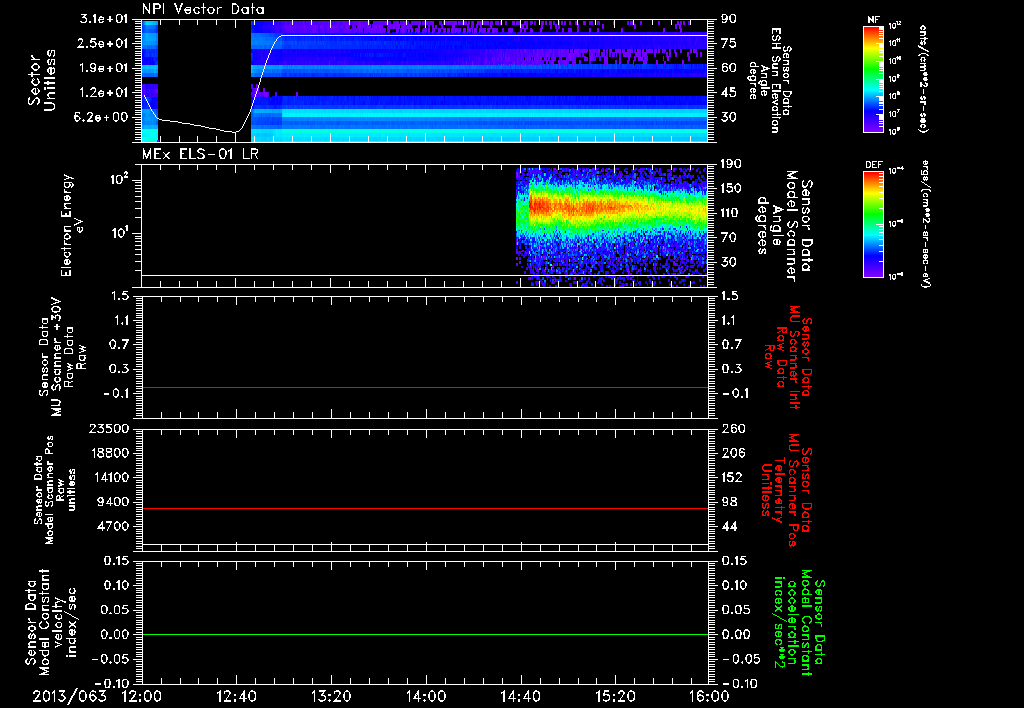Click the 206 telemetry tick value
The height and width of the screenshot is (708, 1024).
point(732,453)
